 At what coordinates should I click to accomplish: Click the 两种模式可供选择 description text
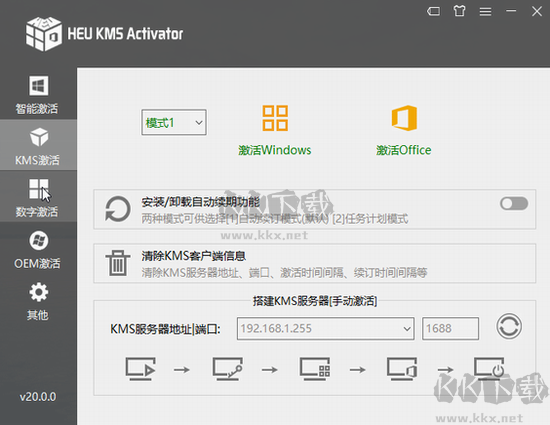[x=275, y=219]
